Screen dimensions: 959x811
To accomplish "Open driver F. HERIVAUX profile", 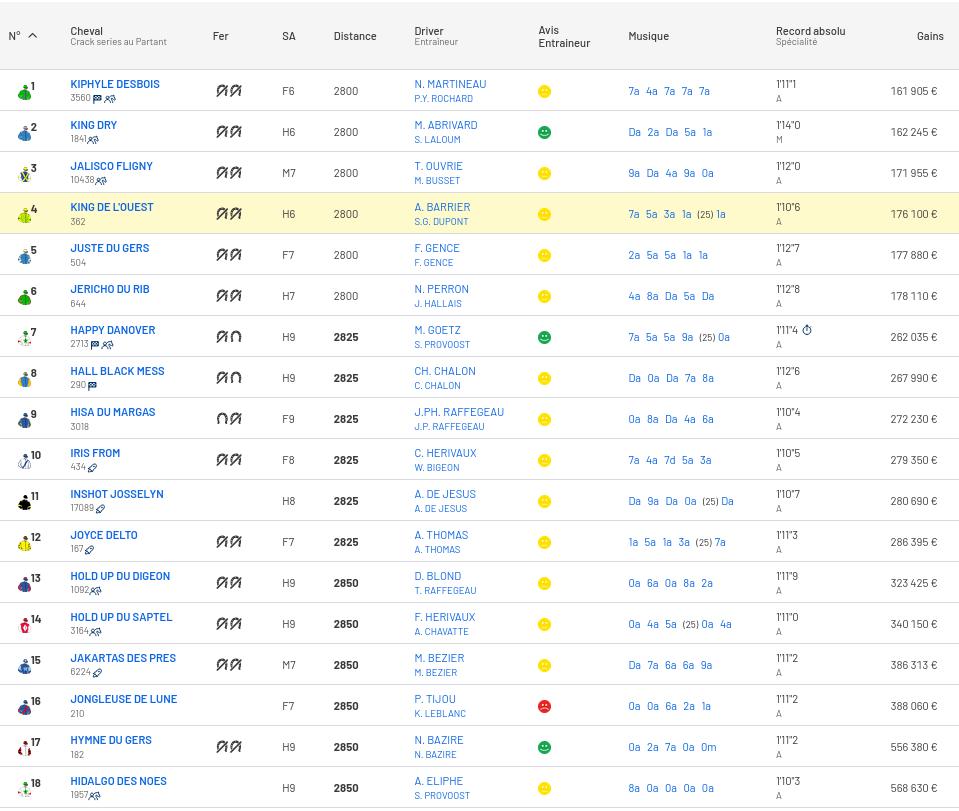I will pyautogui.click(x=445, y=617).
